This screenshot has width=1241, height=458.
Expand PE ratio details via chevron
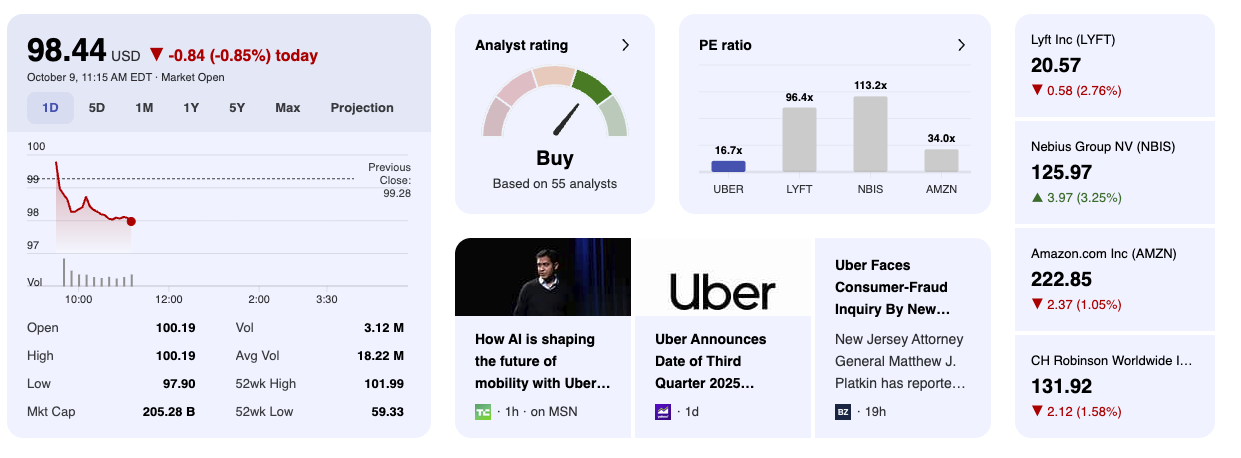tap(961, 45)
